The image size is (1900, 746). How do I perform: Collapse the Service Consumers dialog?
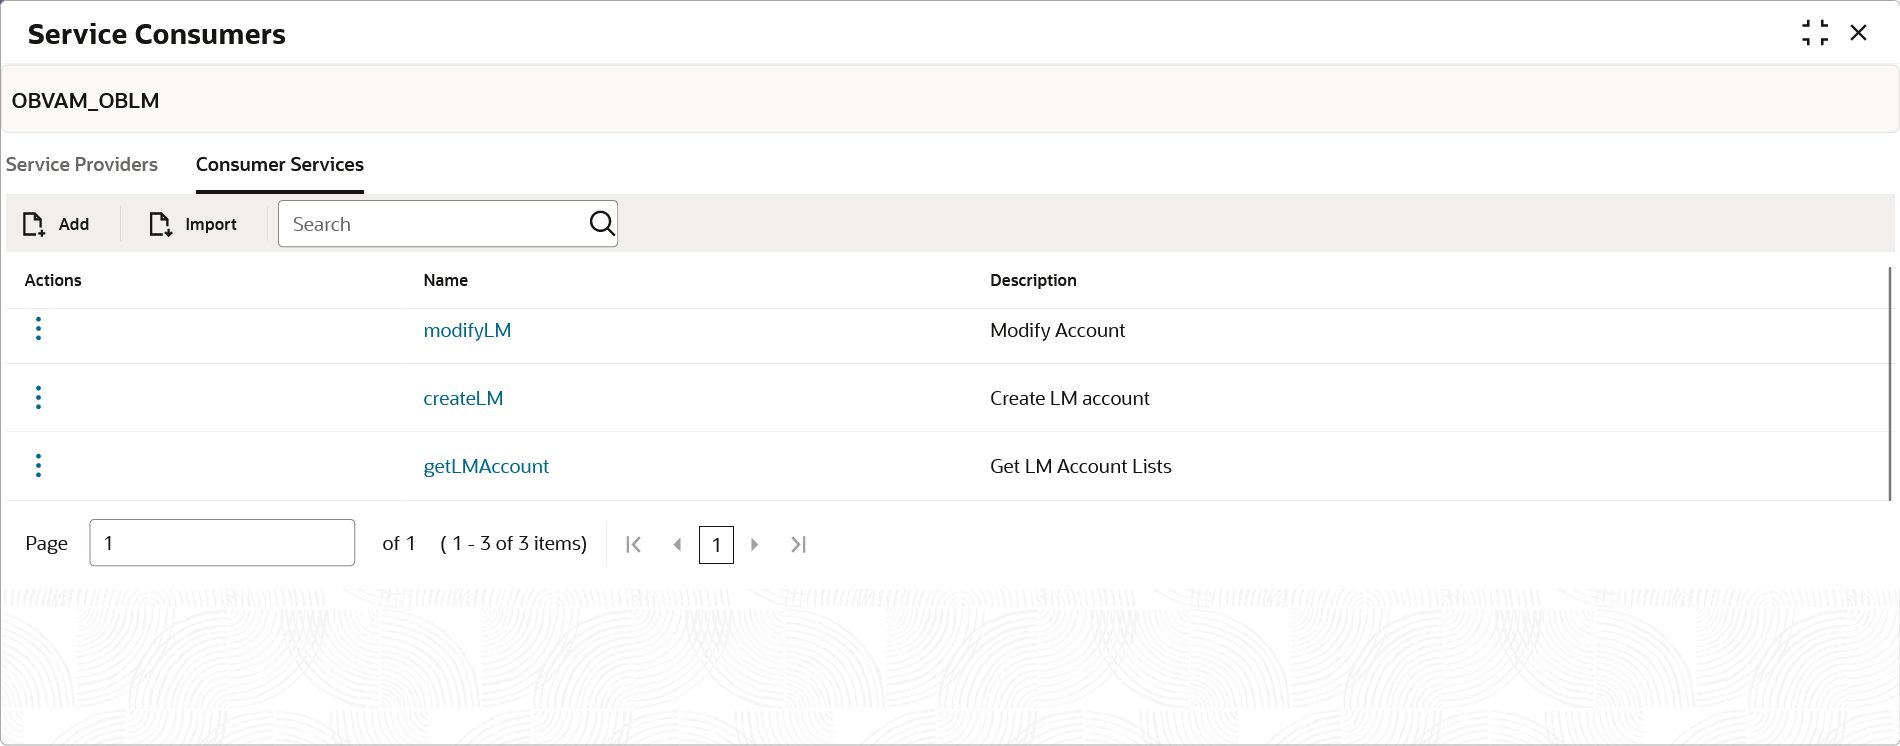click(x=1815, y=33)
